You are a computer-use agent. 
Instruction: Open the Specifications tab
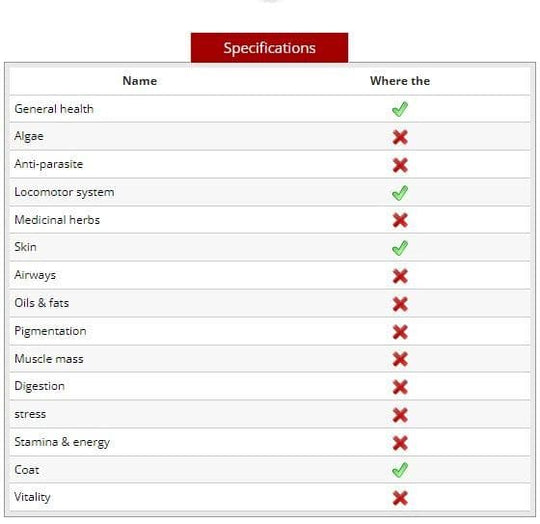pyautogui.click(x=269, y=48)
